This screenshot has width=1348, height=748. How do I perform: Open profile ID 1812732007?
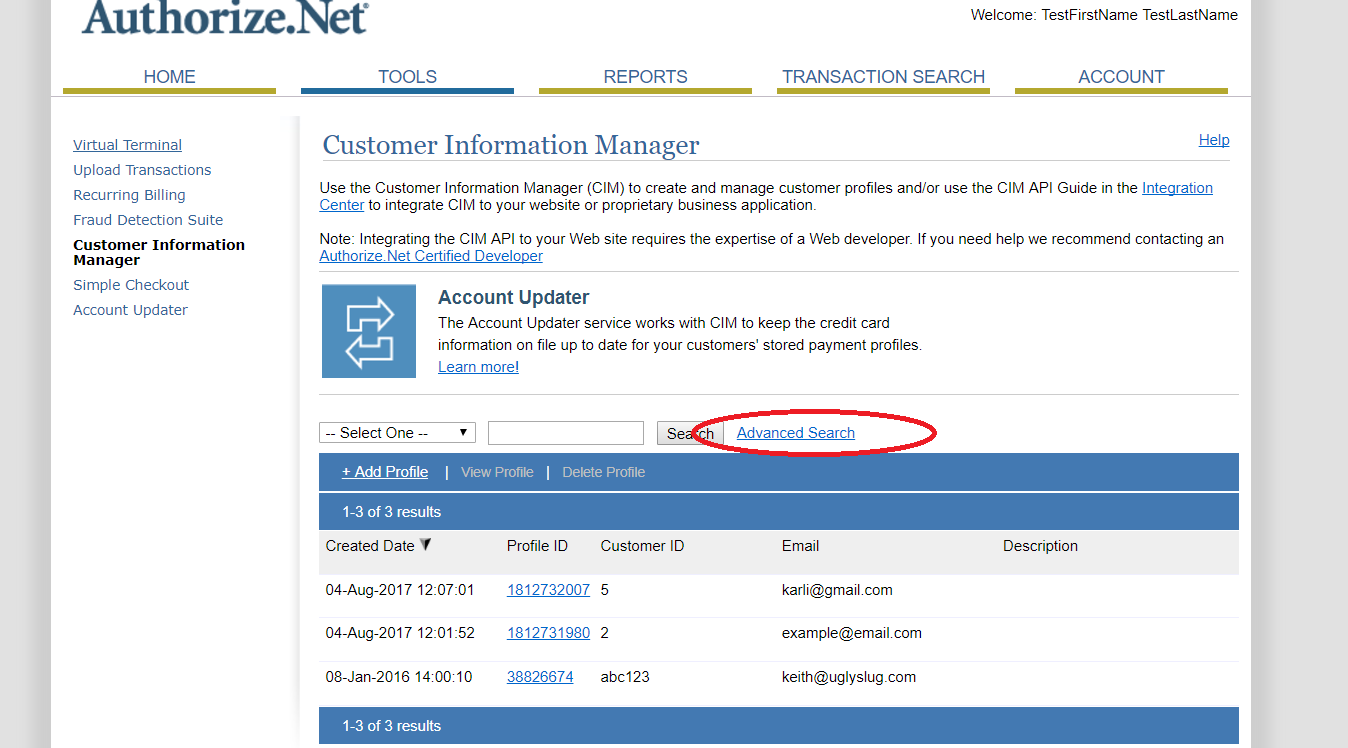pyautogui.click(x=548, y=590)
